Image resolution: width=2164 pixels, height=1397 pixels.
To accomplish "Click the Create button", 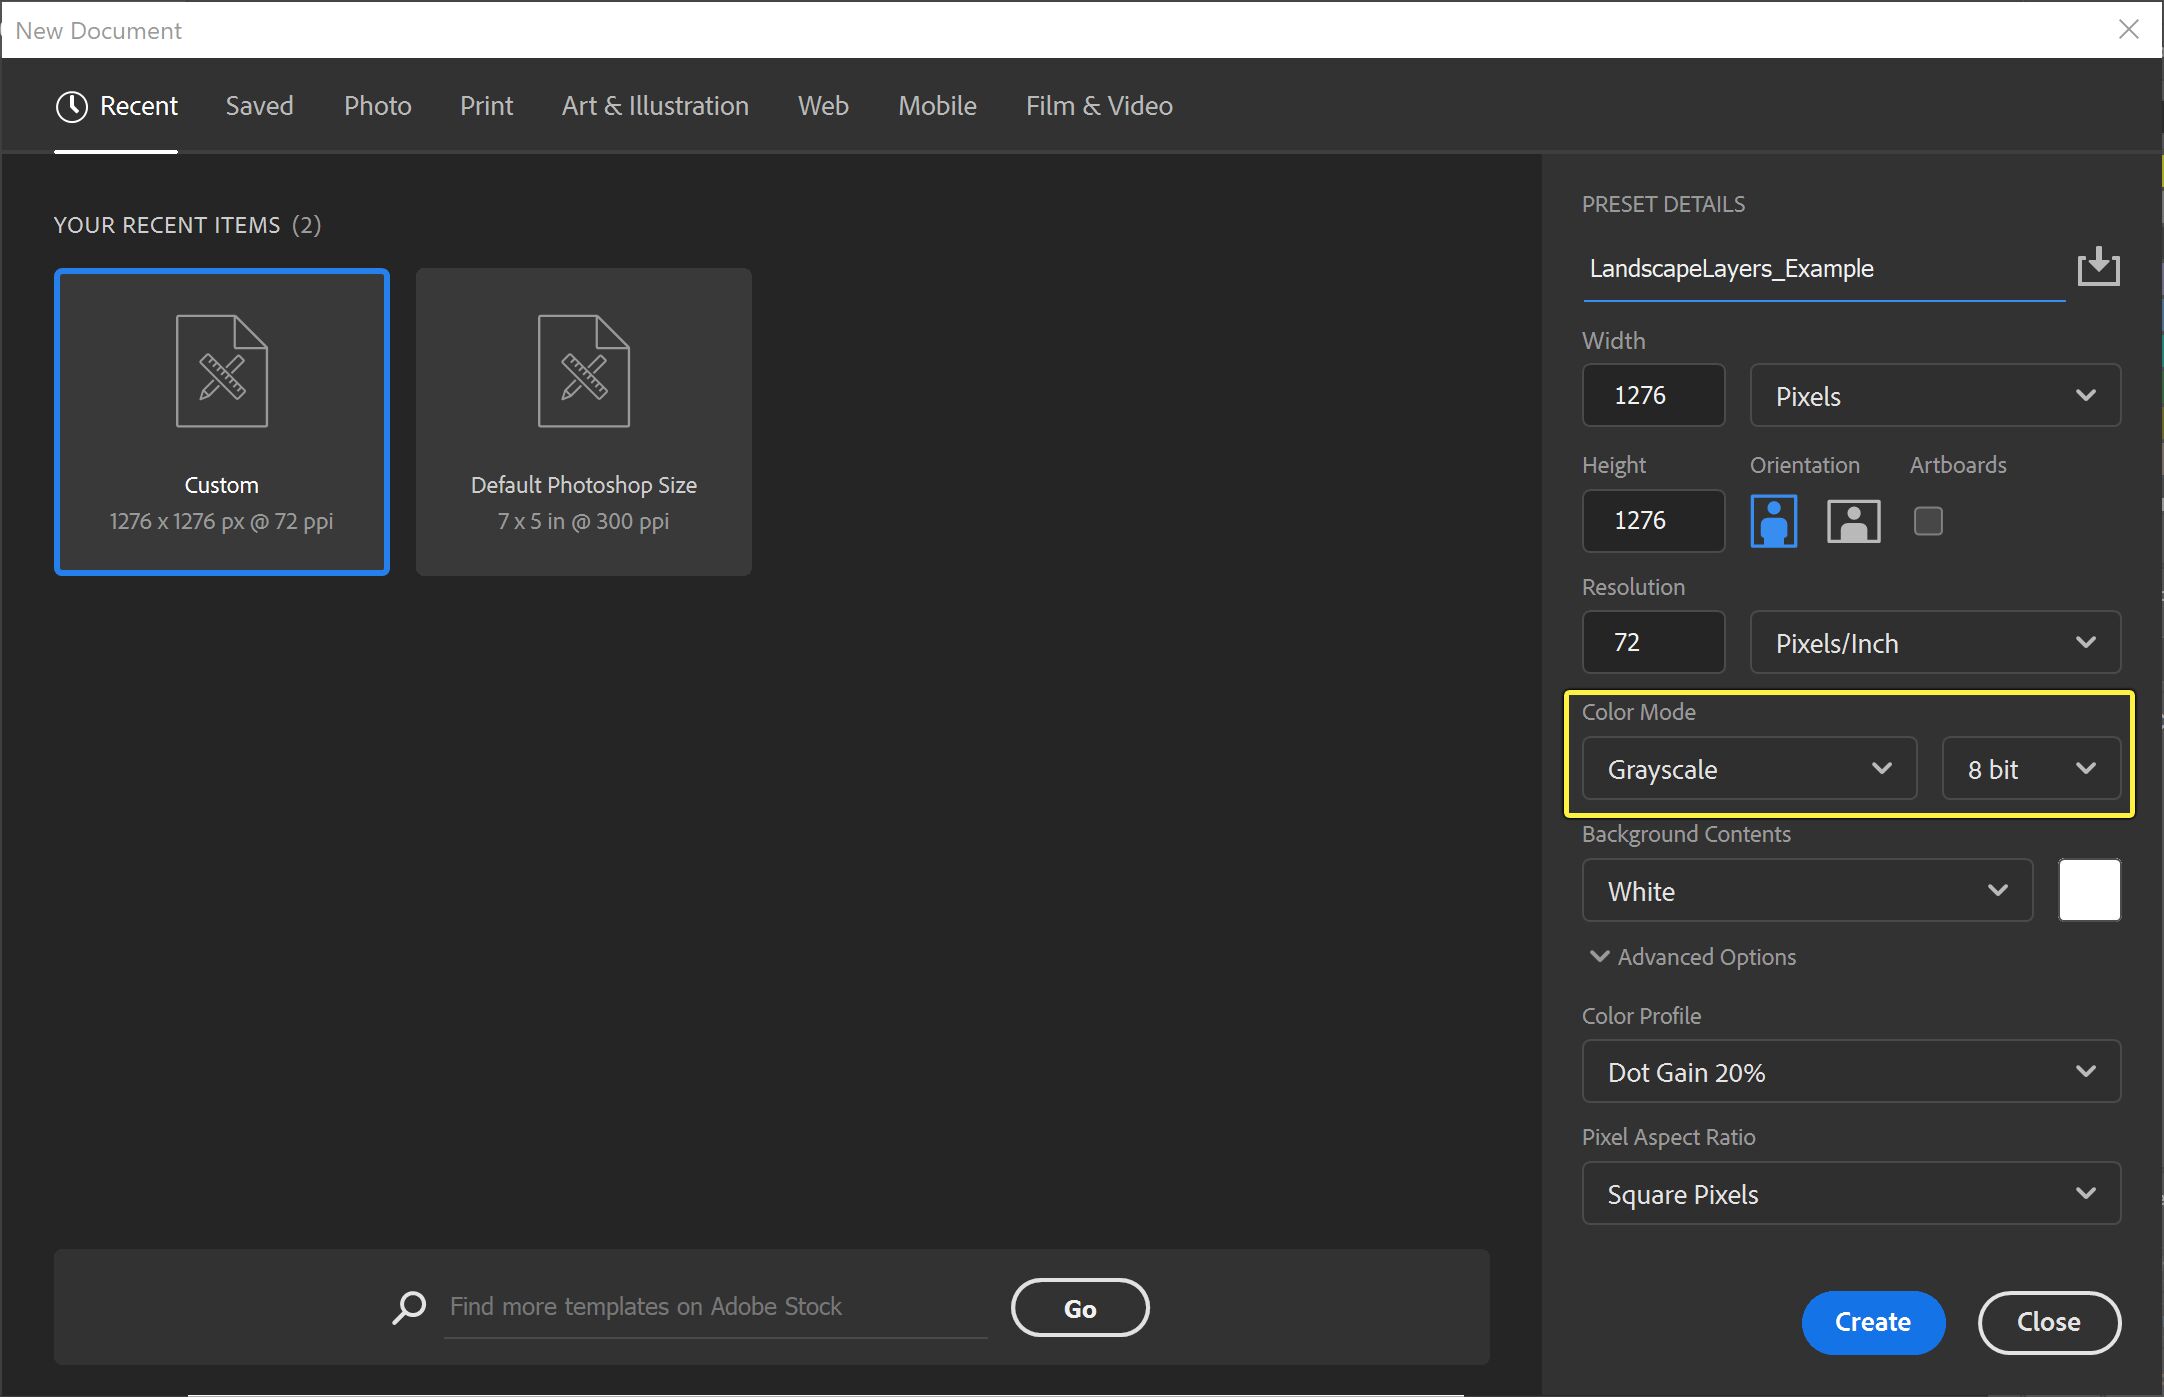I will coord(1872,1322).
